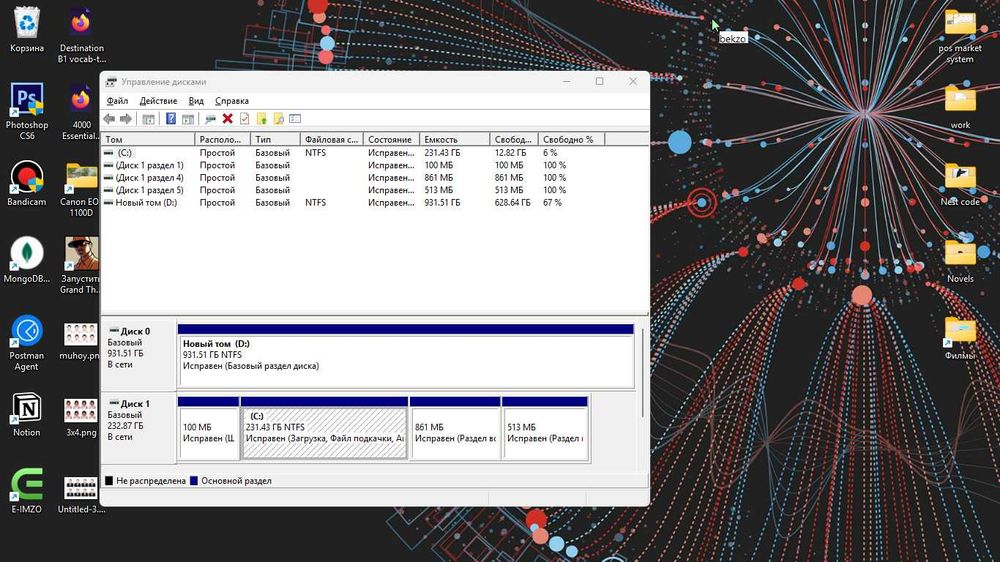Image resolution: width=1000 pixels, height=562 pixels.
Task: Select the Photoshop CS6 desktop shortcut
Action: [27, 112]
